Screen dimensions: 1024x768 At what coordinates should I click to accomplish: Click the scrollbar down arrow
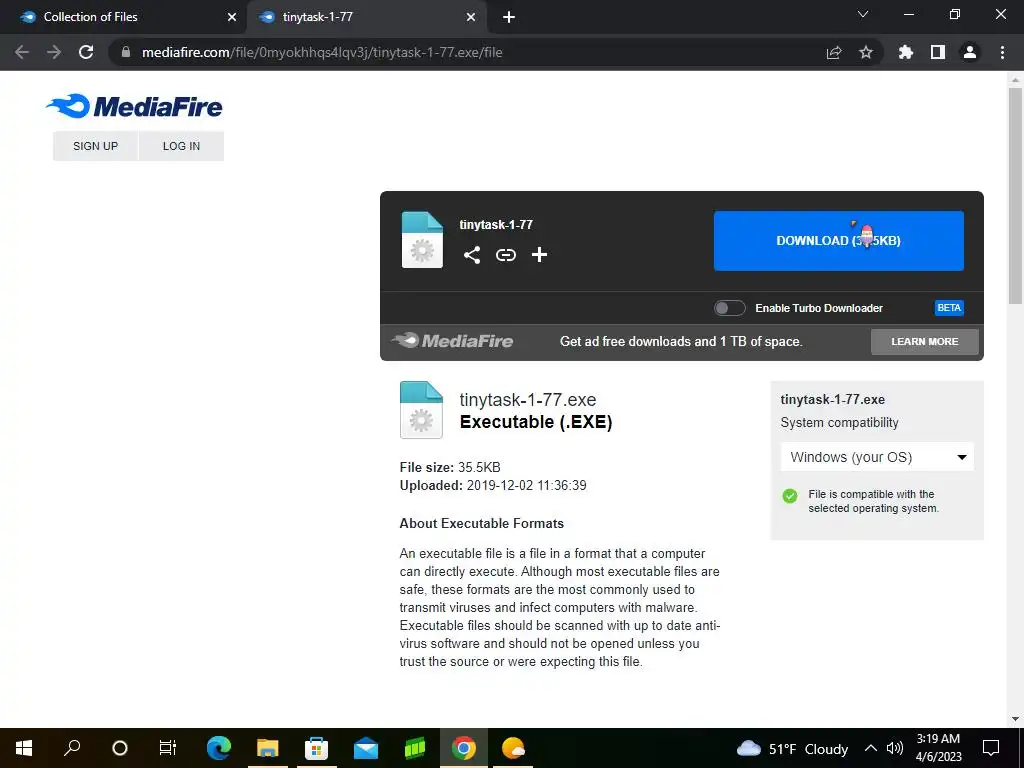1016,719
